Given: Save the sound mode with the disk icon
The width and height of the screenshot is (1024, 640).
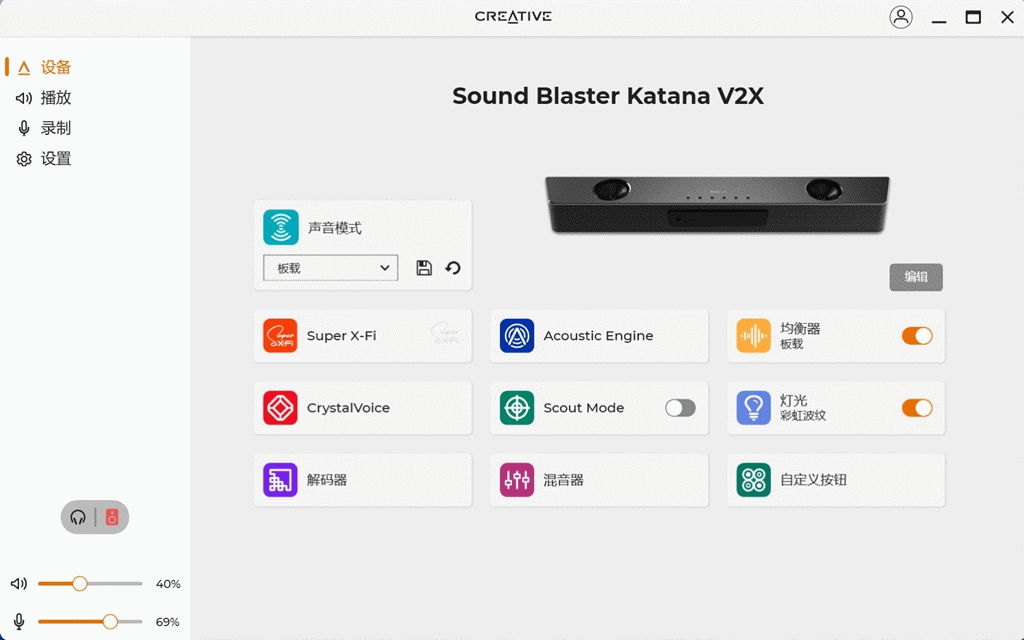Looking at the screenshot, I should click(424, 268).
